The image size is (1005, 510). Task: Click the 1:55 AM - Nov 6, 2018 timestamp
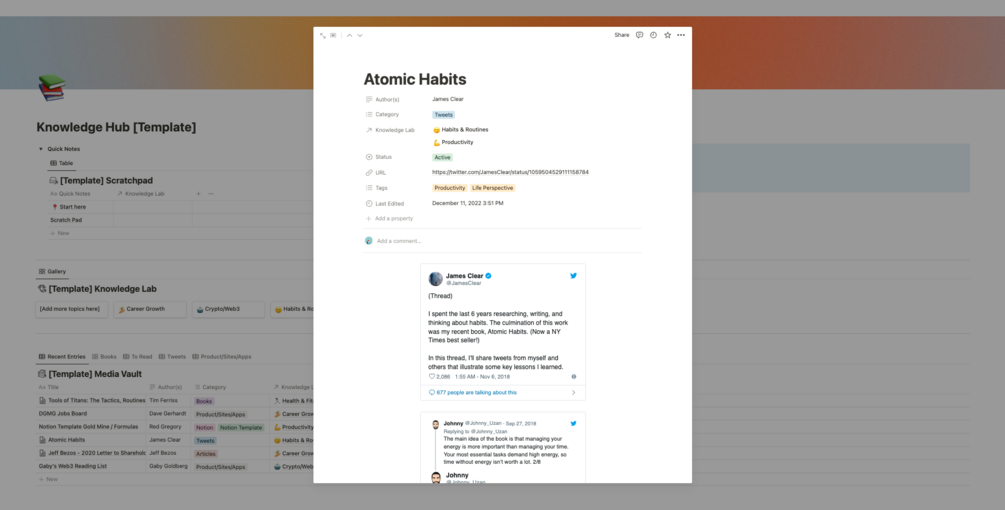pos(482,377)
